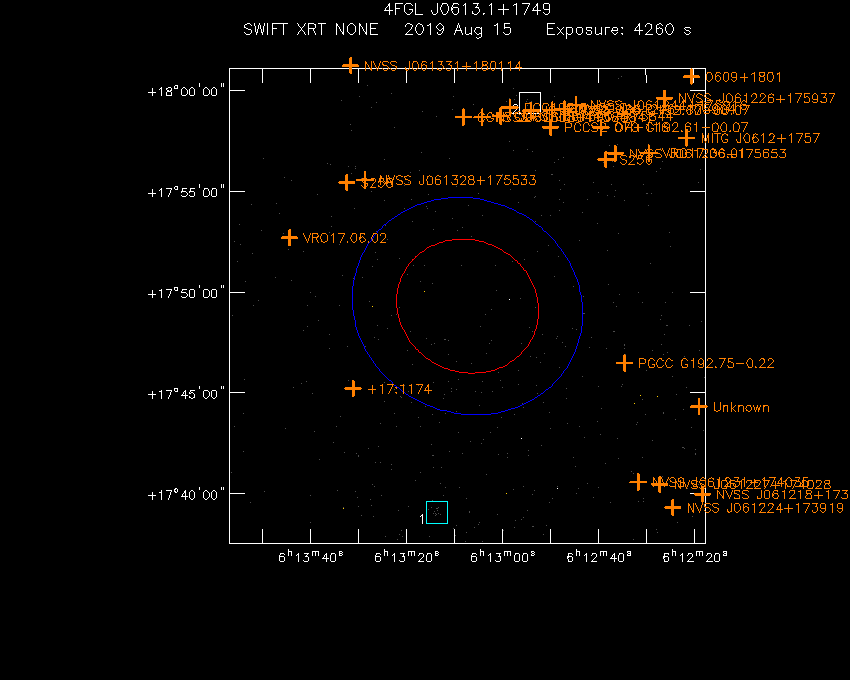The width and height of the screenshot is (850, 680).
Task: Select the MITG J0612+1757 label
Action: (761, 138)
